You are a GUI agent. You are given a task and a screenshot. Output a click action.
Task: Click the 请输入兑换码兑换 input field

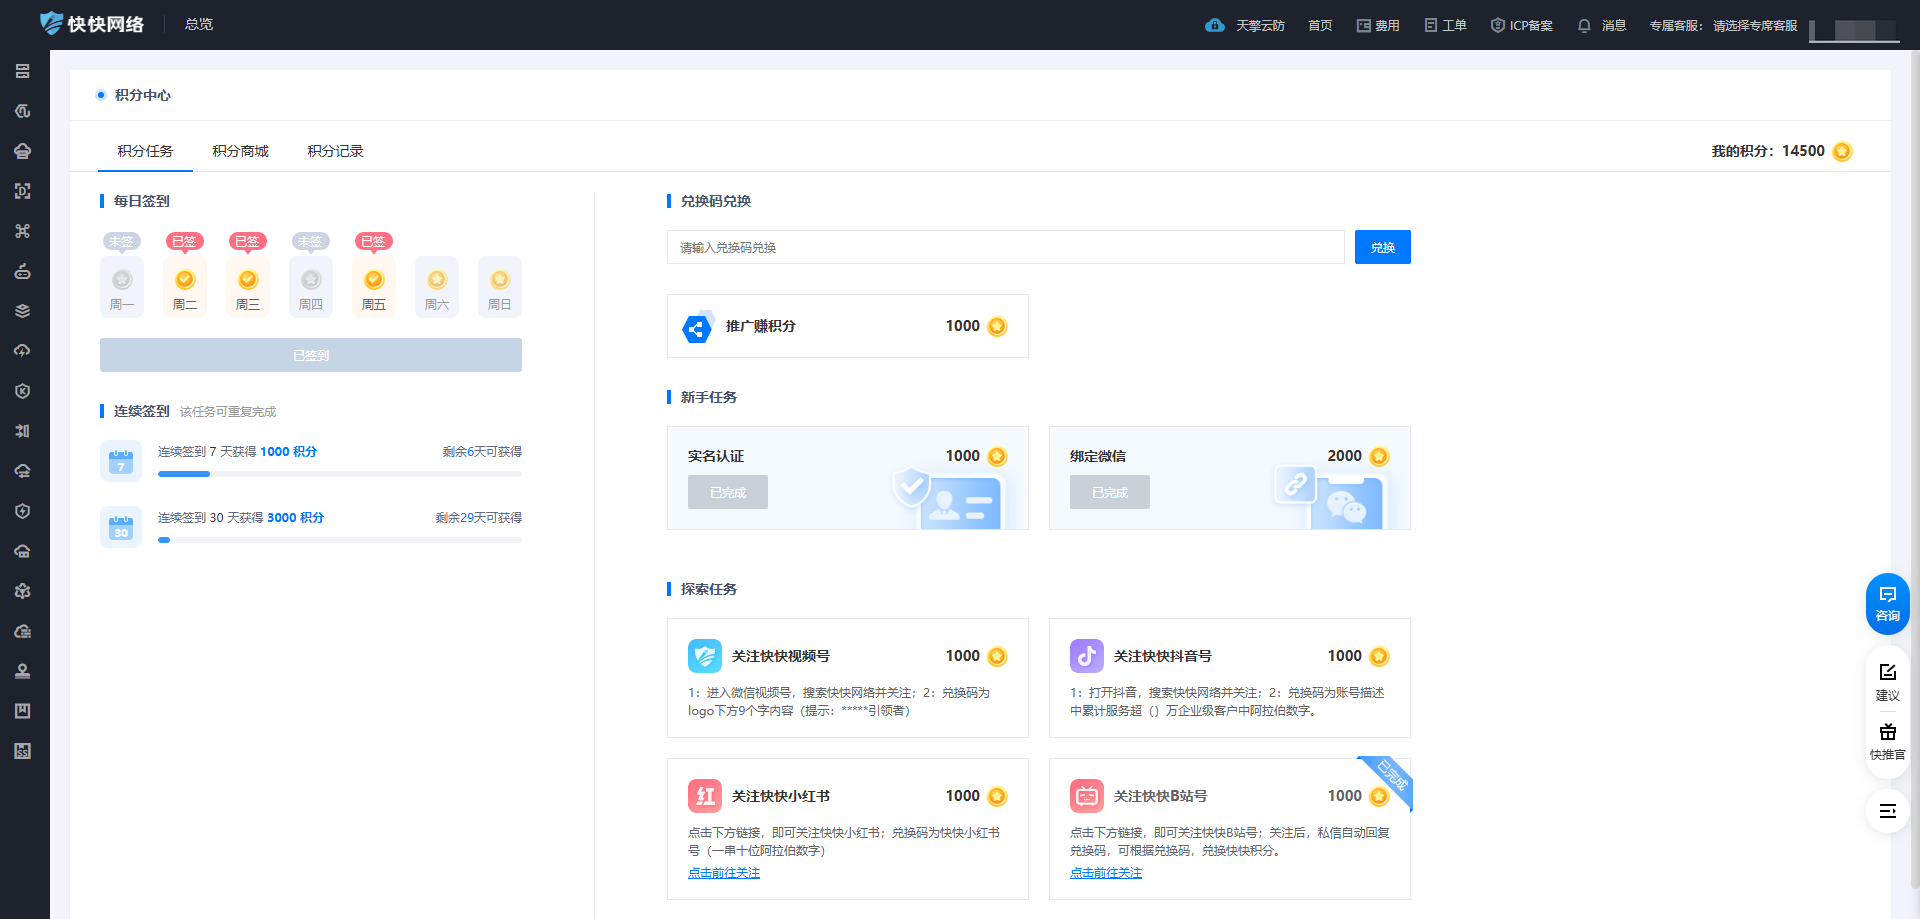1005,247
